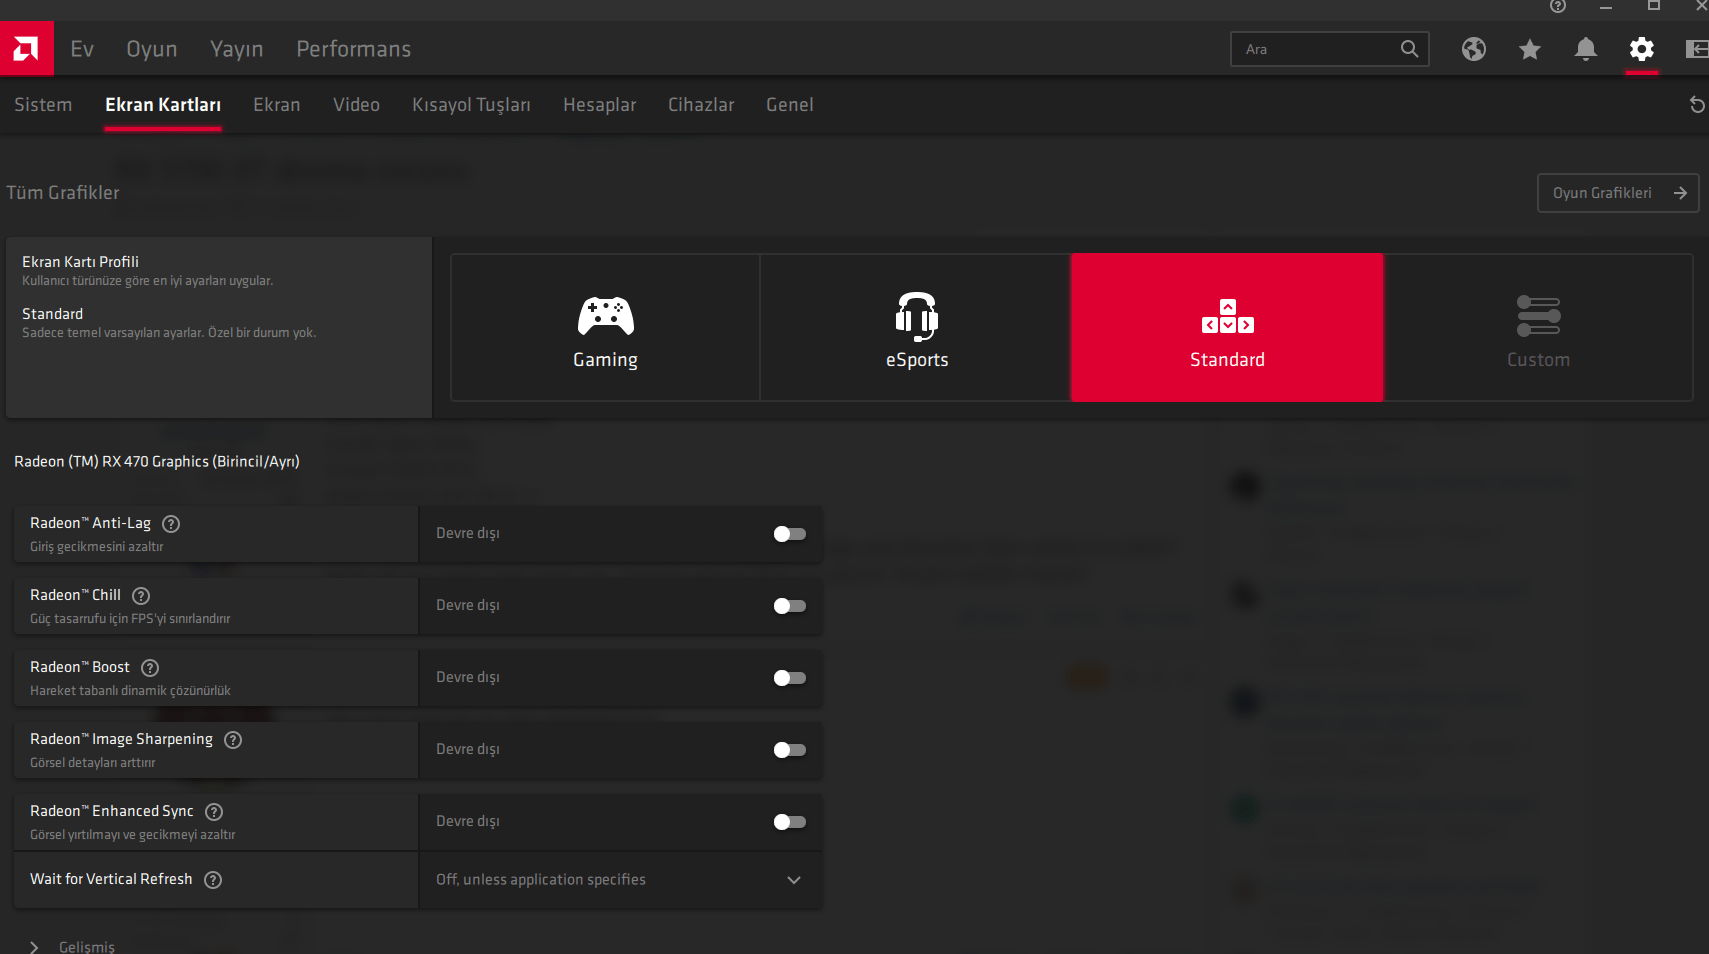Open notifications bell icon
The height and width of the screenshot is (954, 1709).
pyautogui.click(x=1586, y=49)
